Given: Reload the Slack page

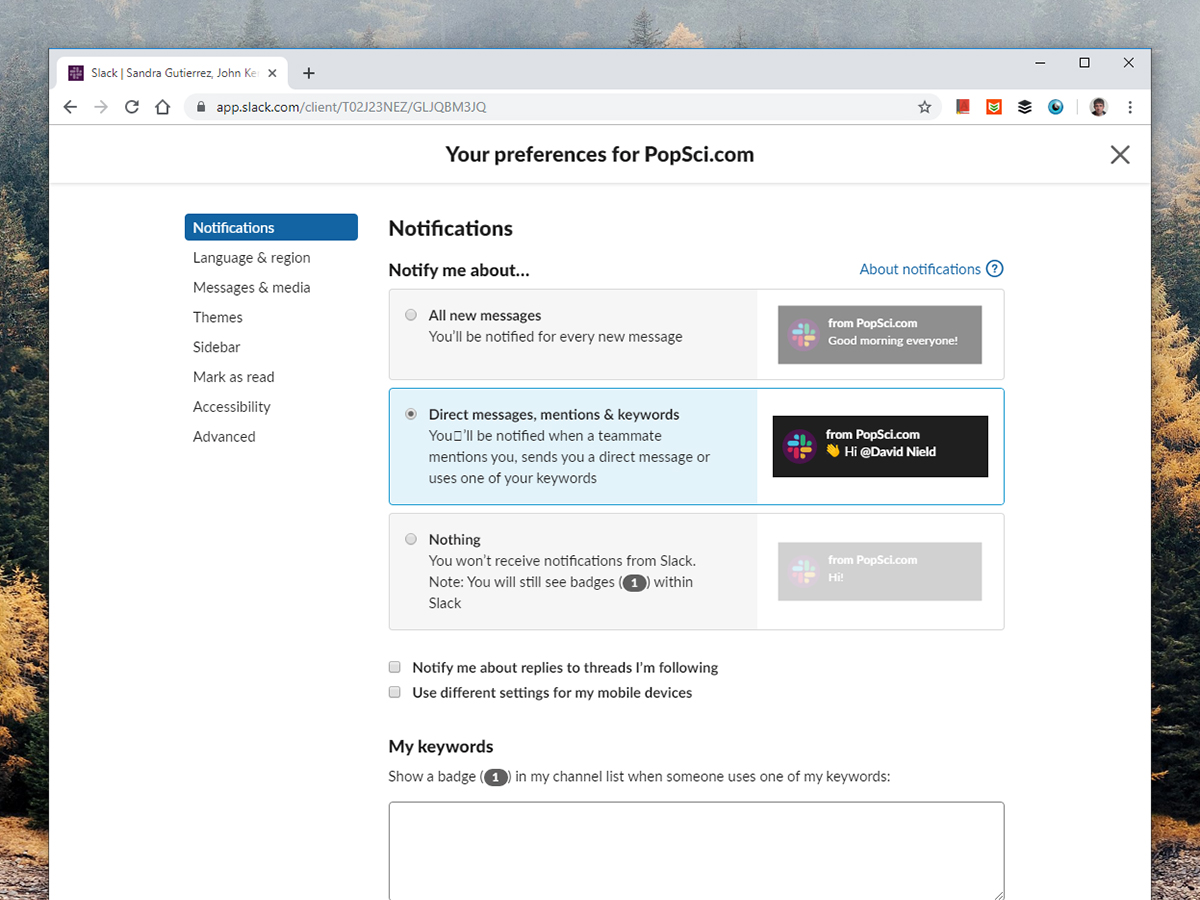Looking at the screenshot, I should point(131,107).
